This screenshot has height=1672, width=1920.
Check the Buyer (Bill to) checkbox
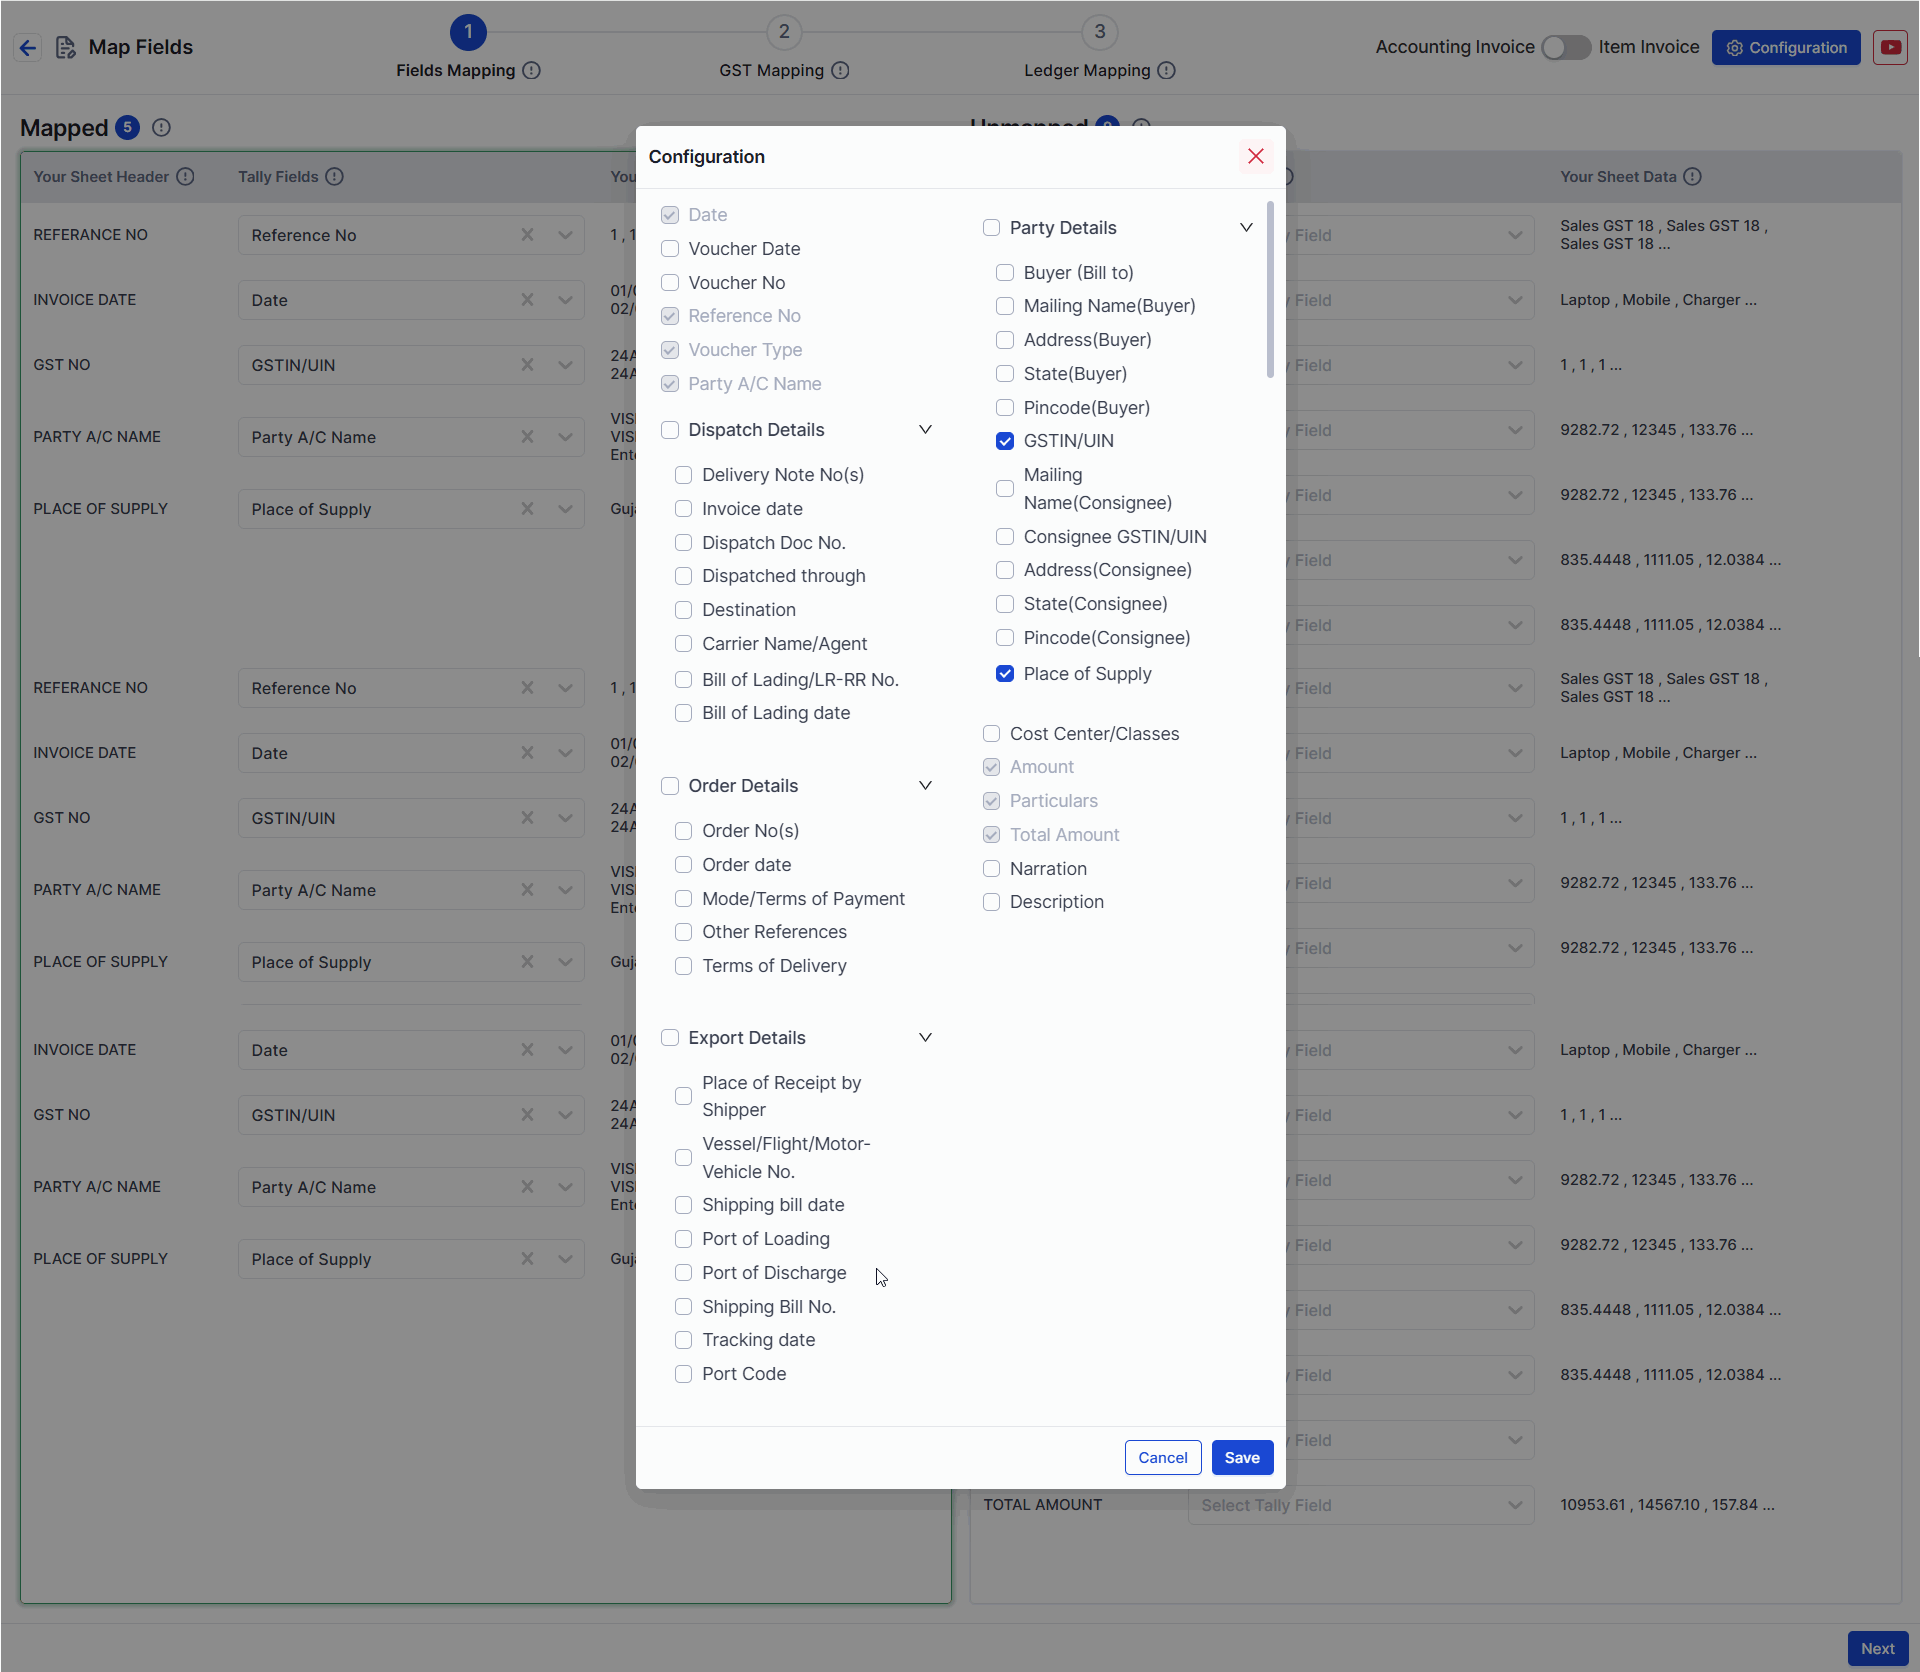(1005, 273)
